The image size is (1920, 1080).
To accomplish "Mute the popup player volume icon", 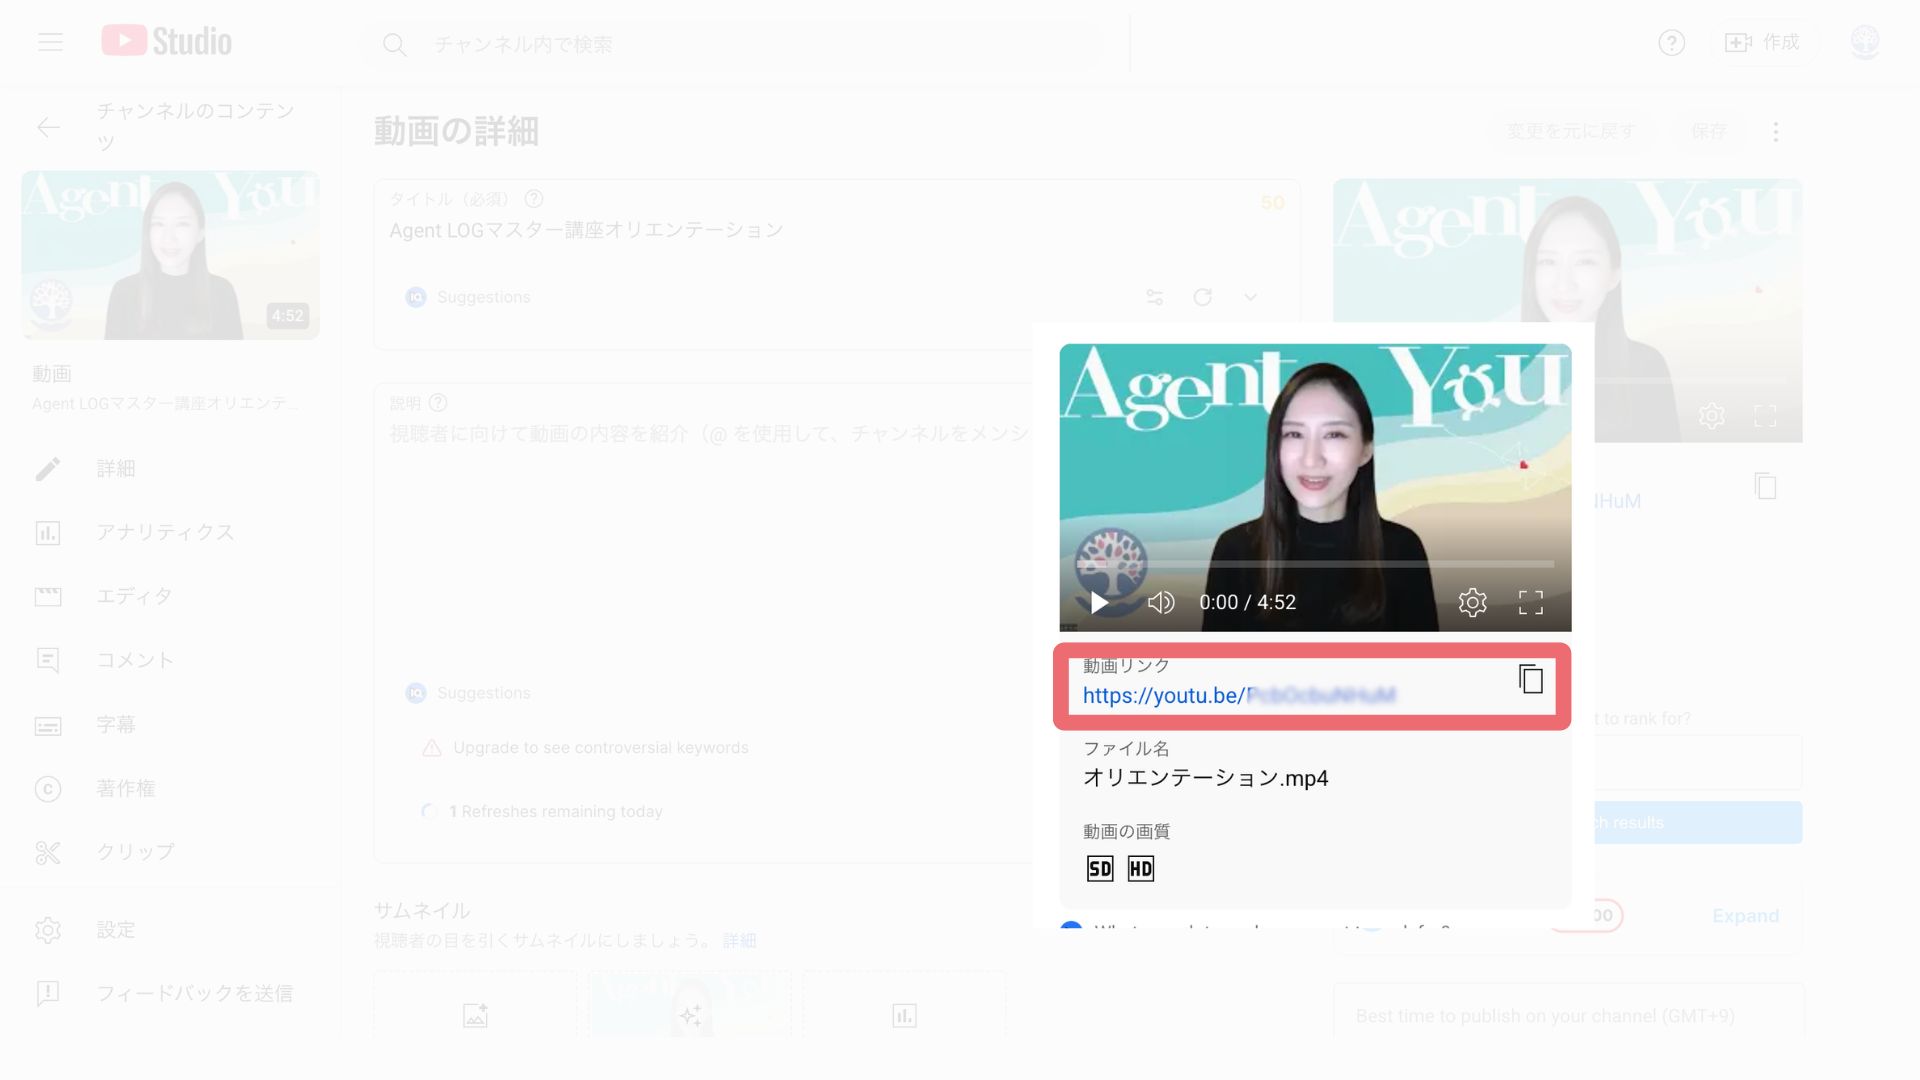I will [x=1161, y=602].
